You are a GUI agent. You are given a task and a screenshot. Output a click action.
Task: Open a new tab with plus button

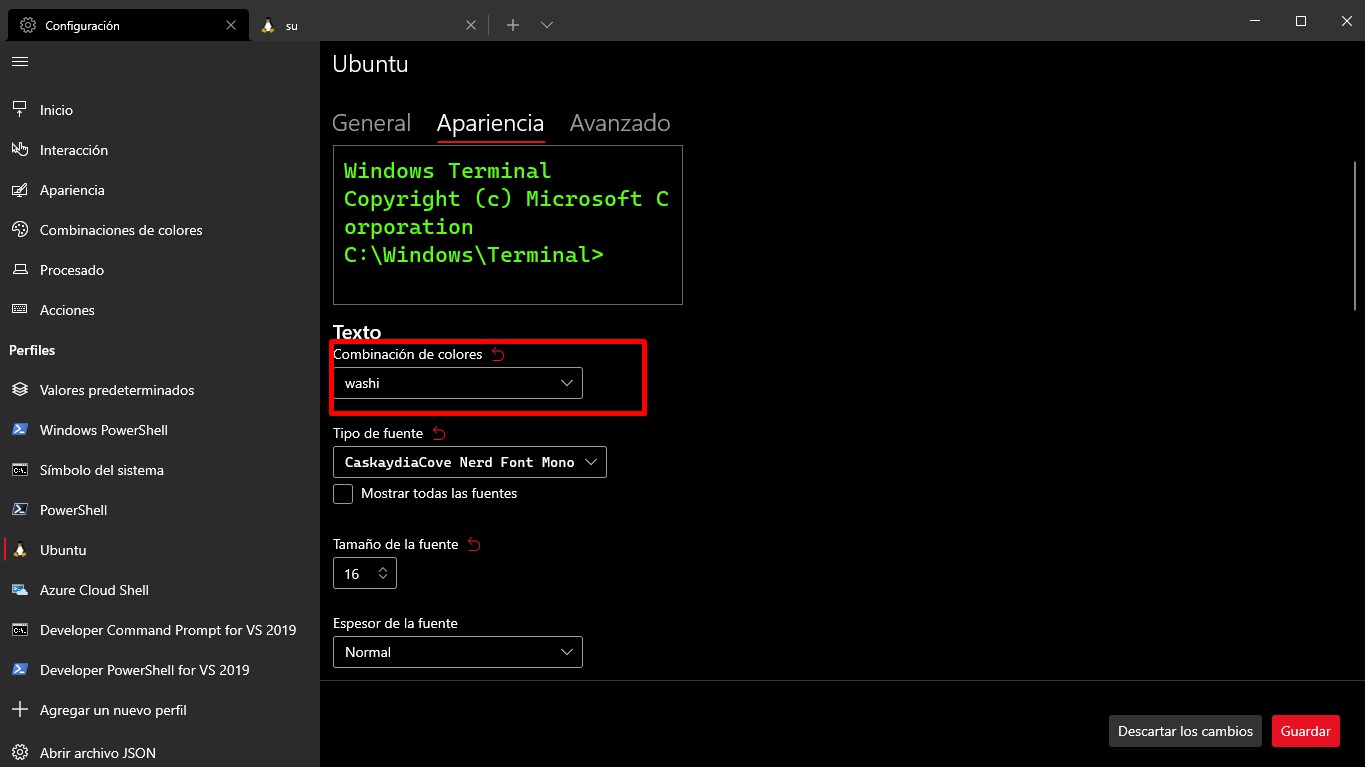pyautogui.click(x=513, y=25)
